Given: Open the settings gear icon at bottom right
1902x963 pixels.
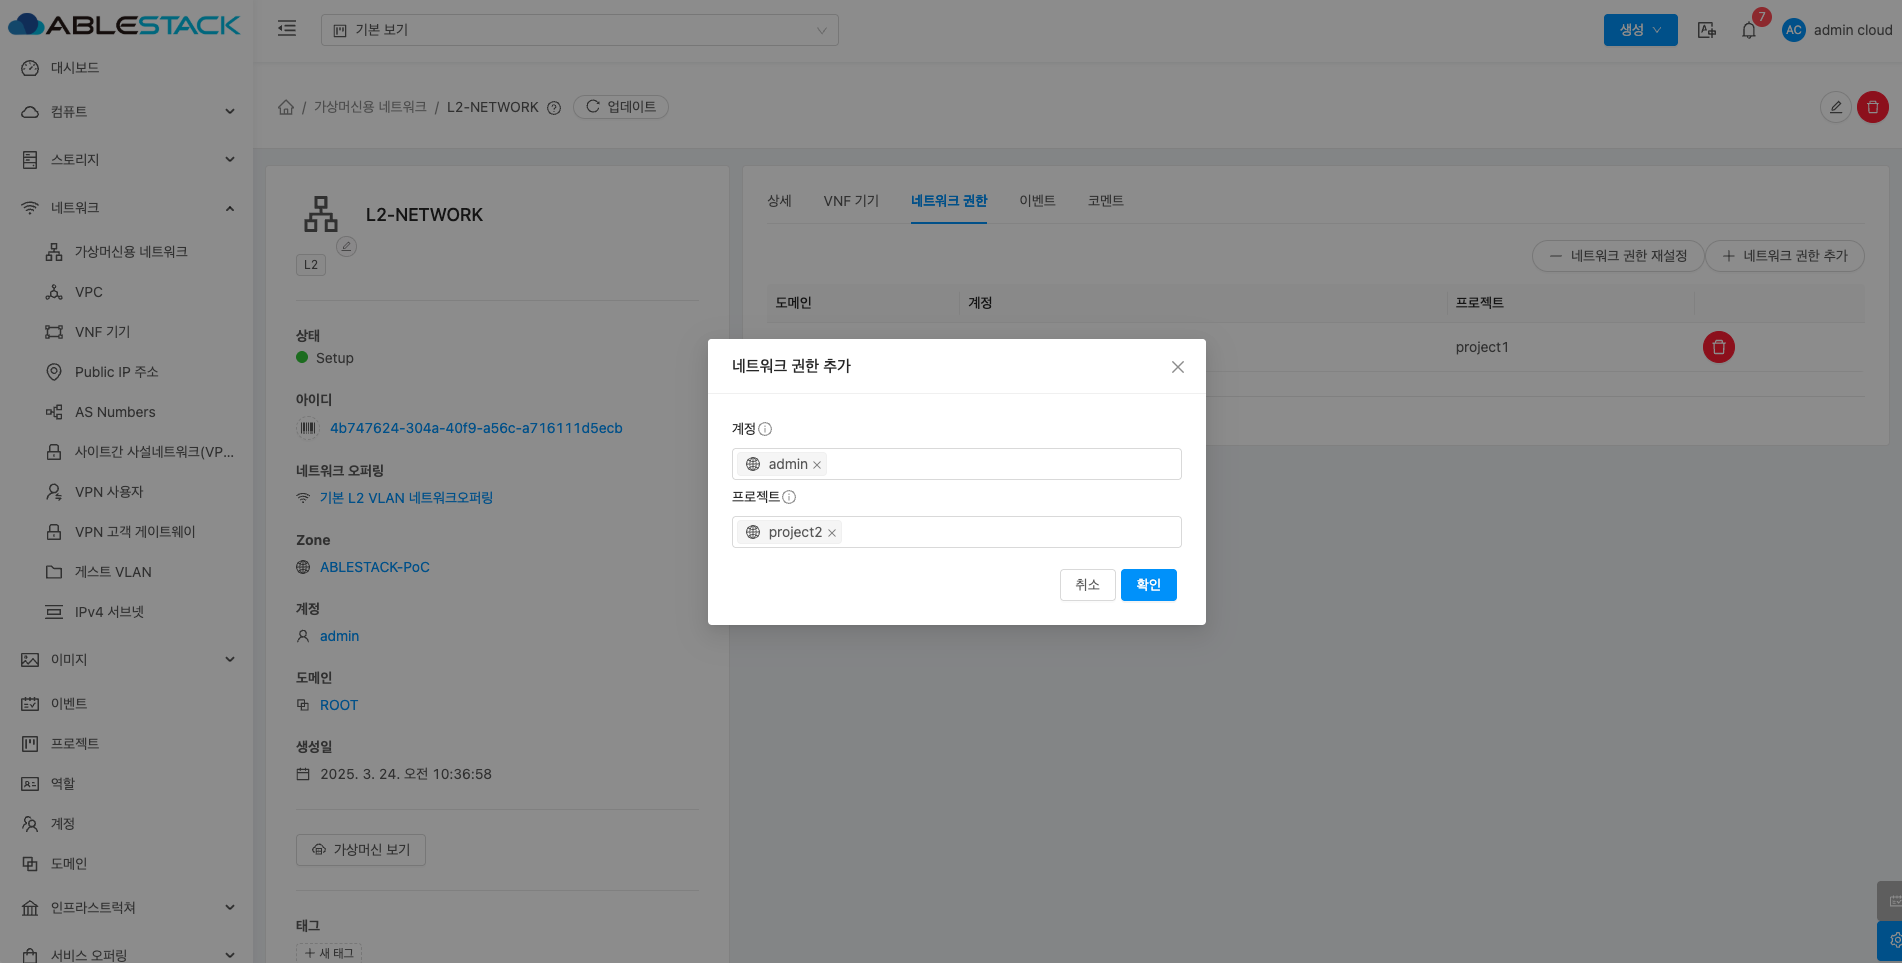Looking at the screenshot, I should (1890, 941).
